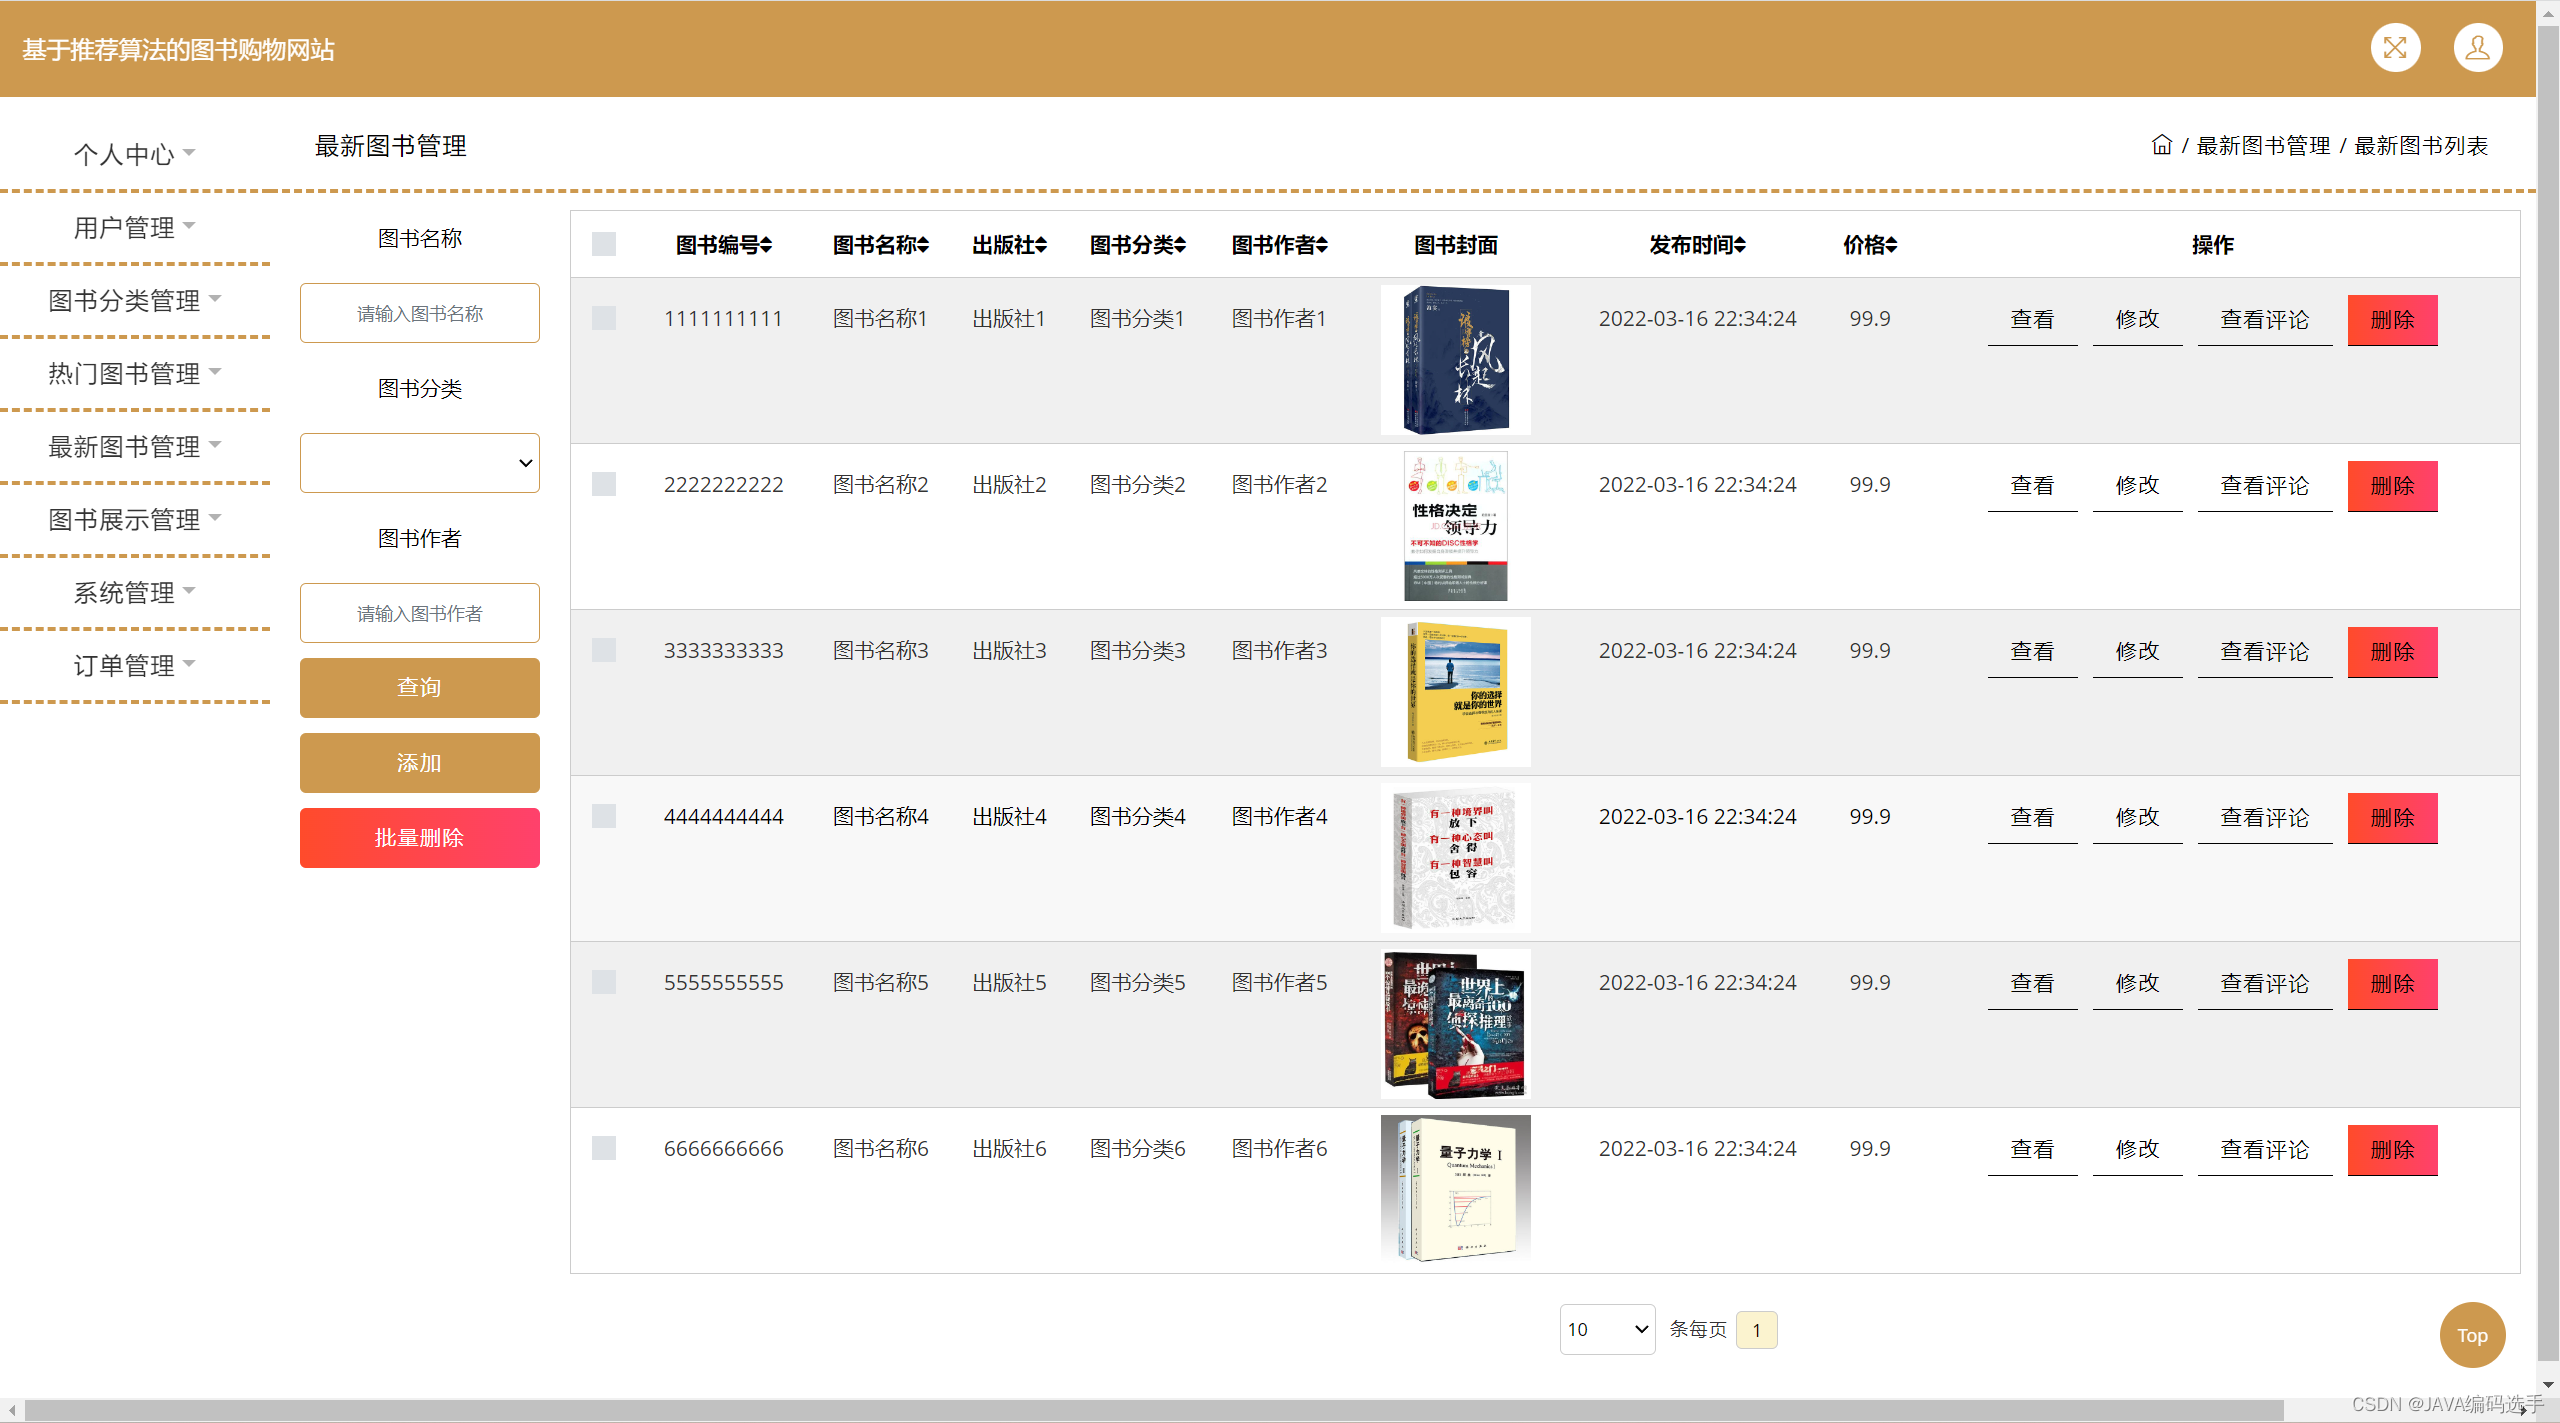Click 查看 for 图书名称1

[2032, 320]
